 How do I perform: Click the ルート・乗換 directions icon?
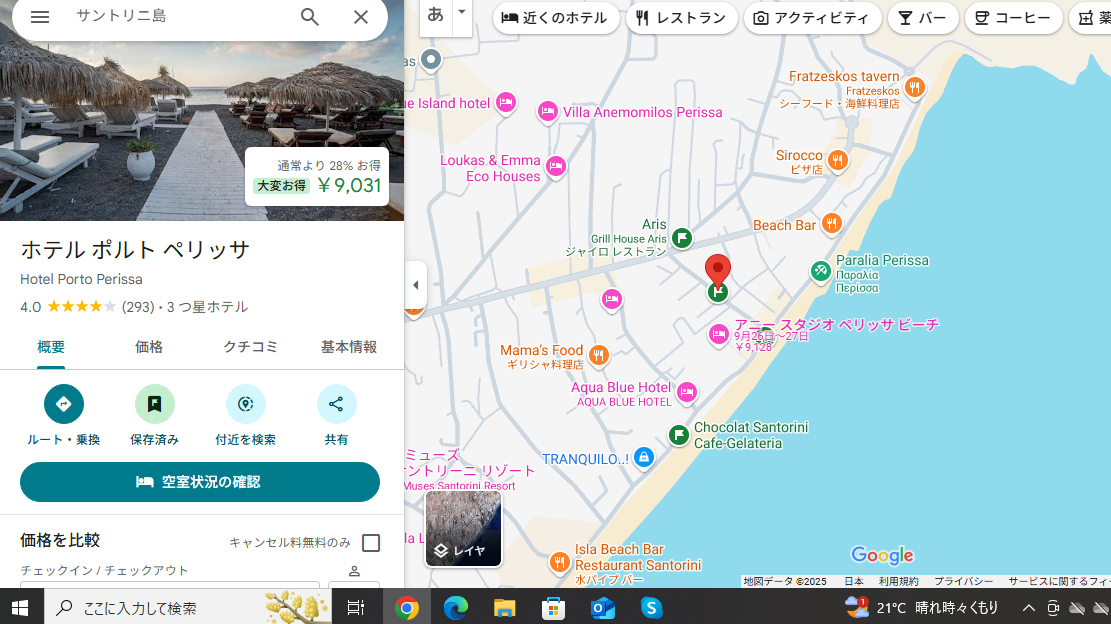[64, 404]
